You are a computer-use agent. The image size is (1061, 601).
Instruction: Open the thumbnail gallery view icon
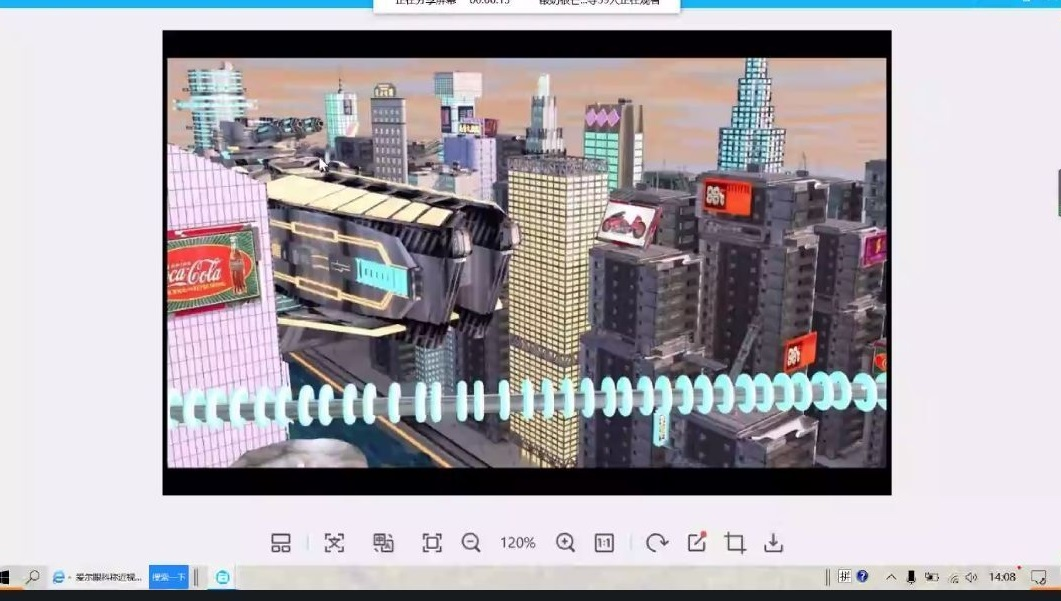281,543
